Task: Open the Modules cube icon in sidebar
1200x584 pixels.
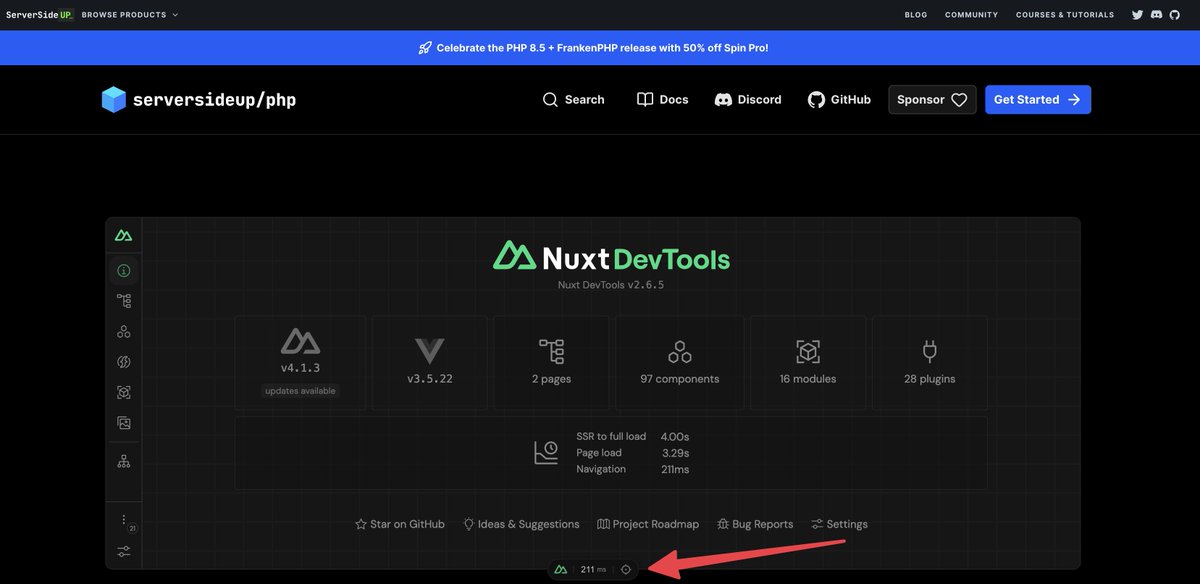Action: (x=124, y=393)
